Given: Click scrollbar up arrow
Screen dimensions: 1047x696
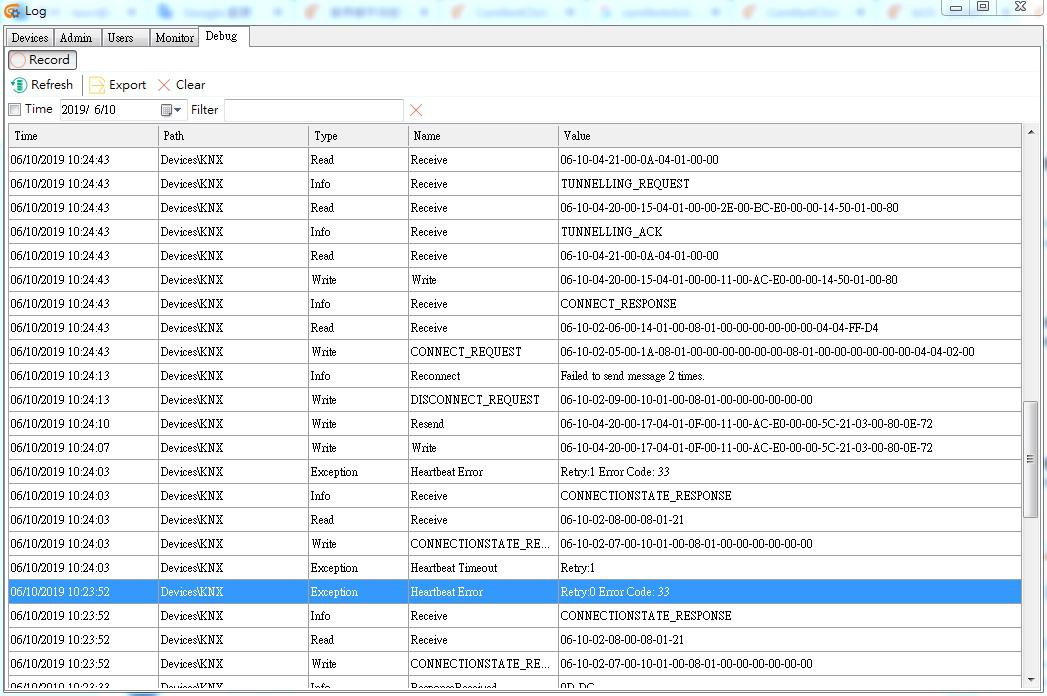Looking at the screenshot, I should point(1031,132).
